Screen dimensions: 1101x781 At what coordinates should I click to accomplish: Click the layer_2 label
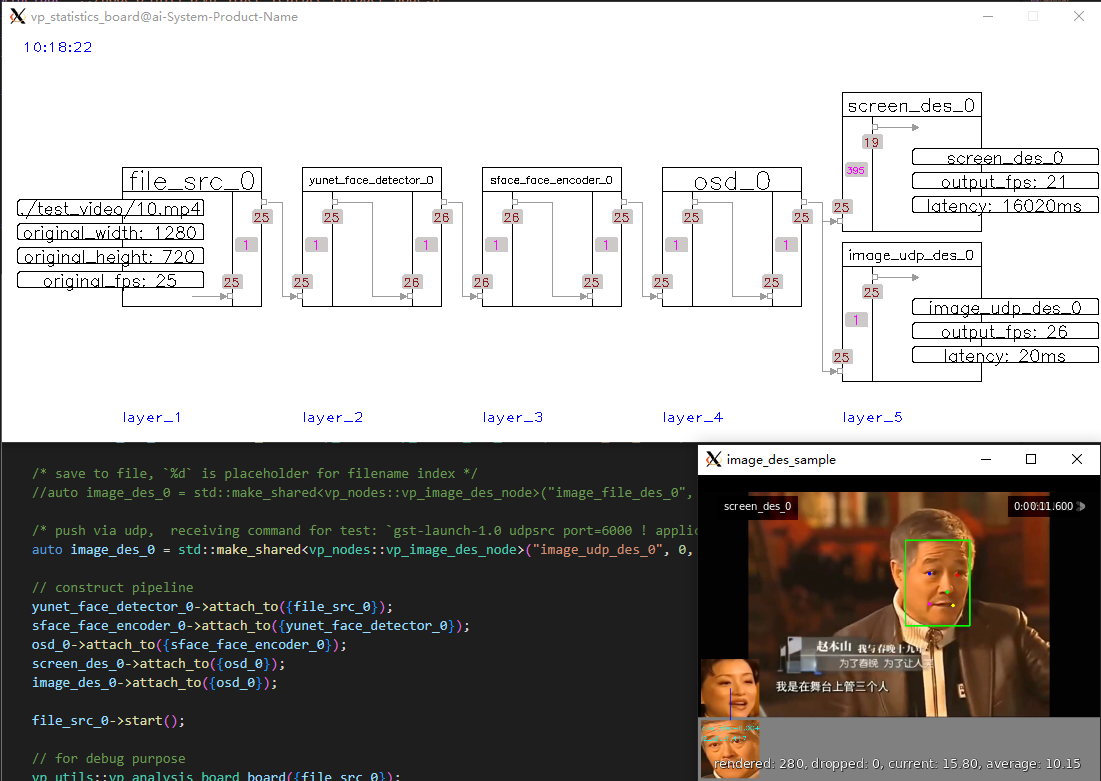point(332,417)
